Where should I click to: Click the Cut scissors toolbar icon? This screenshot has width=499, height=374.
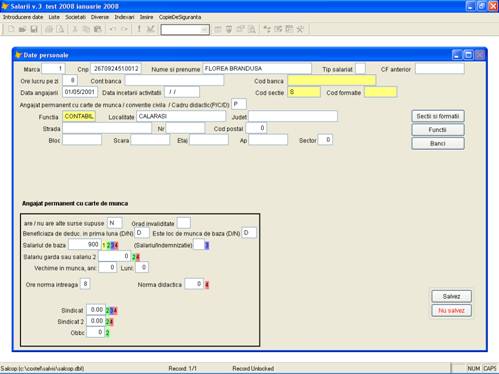[75, 29]
